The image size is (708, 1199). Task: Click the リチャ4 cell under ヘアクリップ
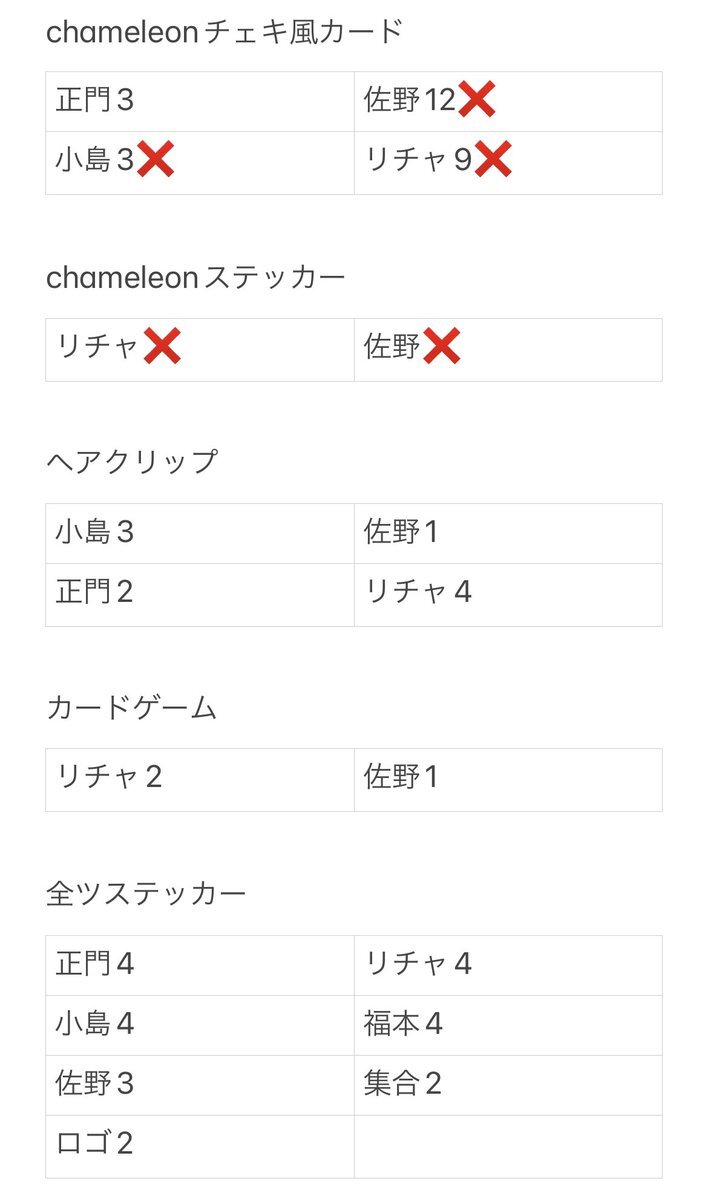[x=508, y=595]
